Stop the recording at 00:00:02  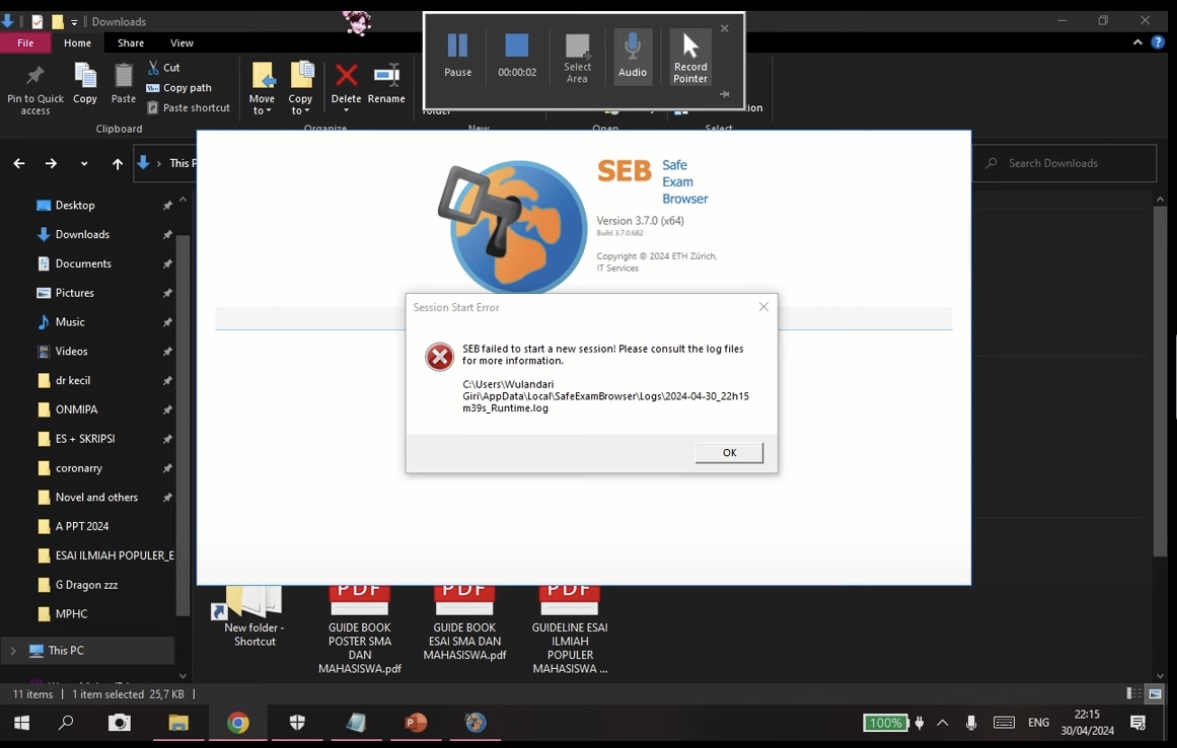pos(516,56)
